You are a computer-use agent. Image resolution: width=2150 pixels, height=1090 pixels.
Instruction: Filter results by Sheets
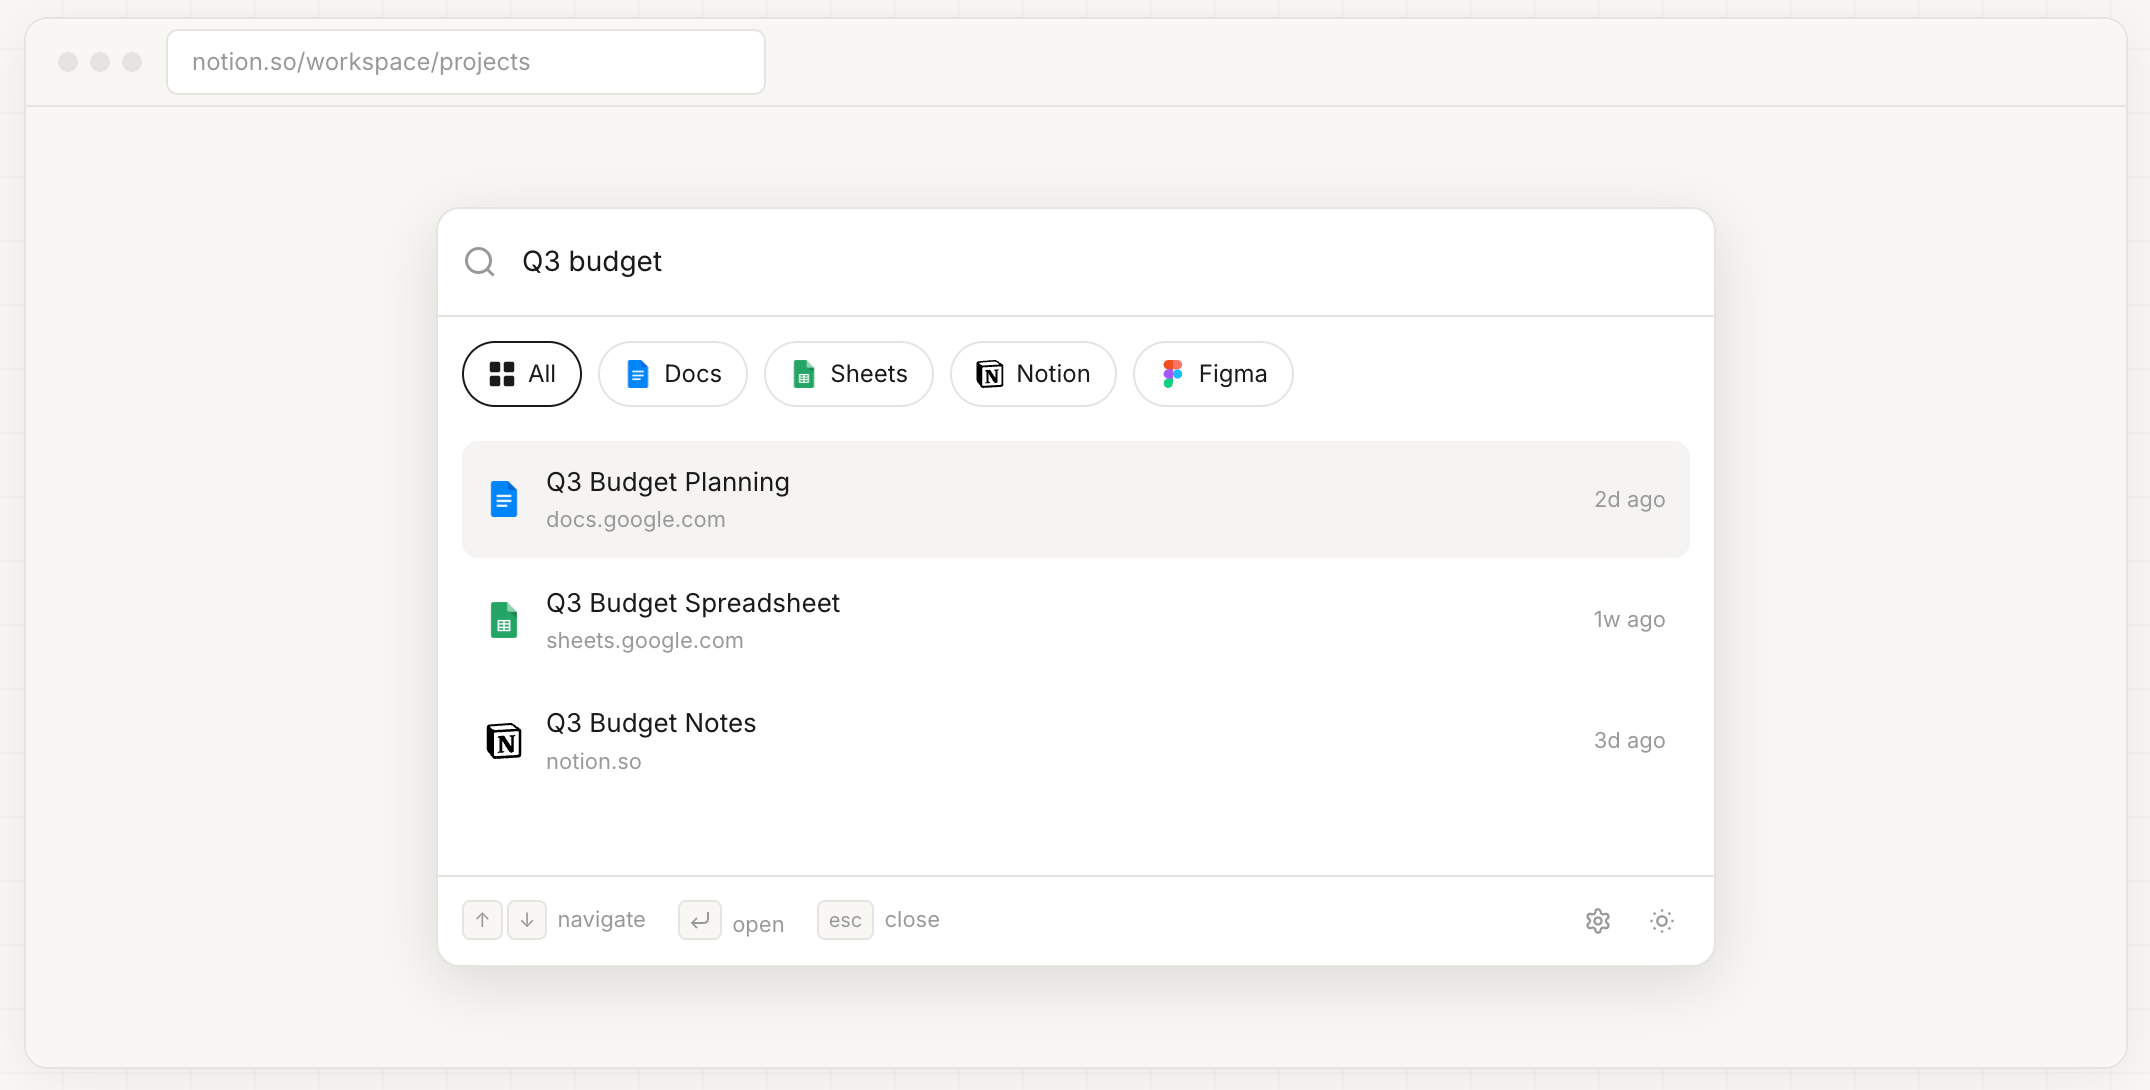849,374
